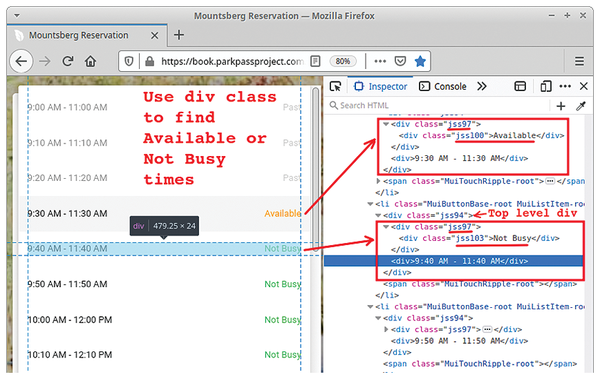Click the past 9:20 AM - 11:20 AM slot
This screenshot has height=379, width=600.
[165, 178]
